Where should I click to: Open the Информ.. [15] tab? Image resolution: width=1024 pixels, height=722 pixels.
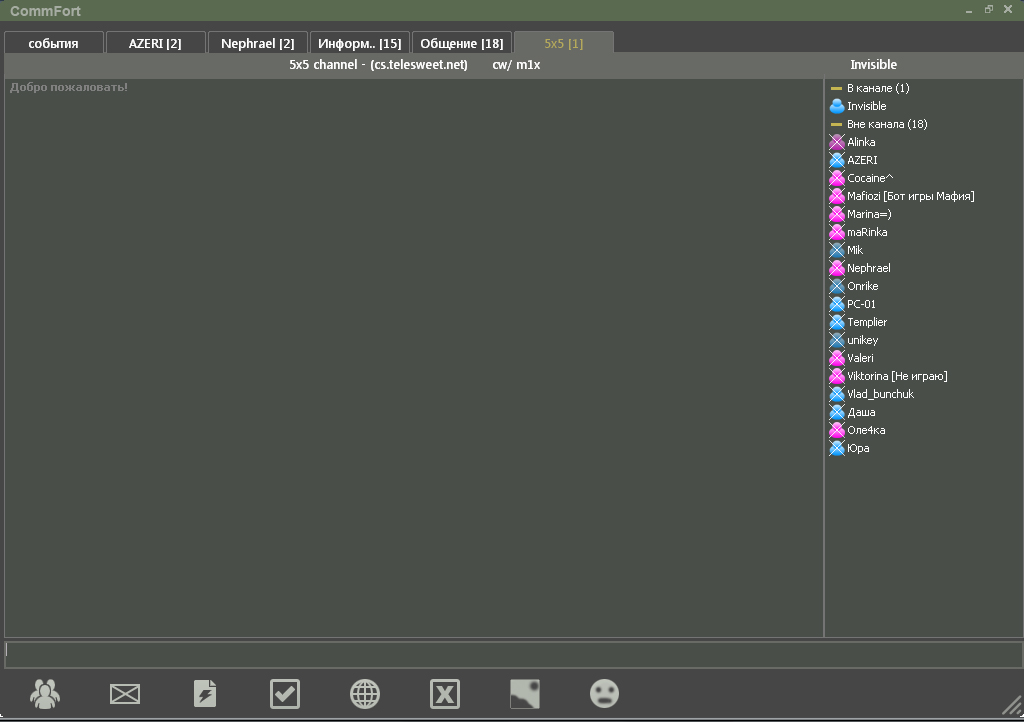(x=359, y=43)
